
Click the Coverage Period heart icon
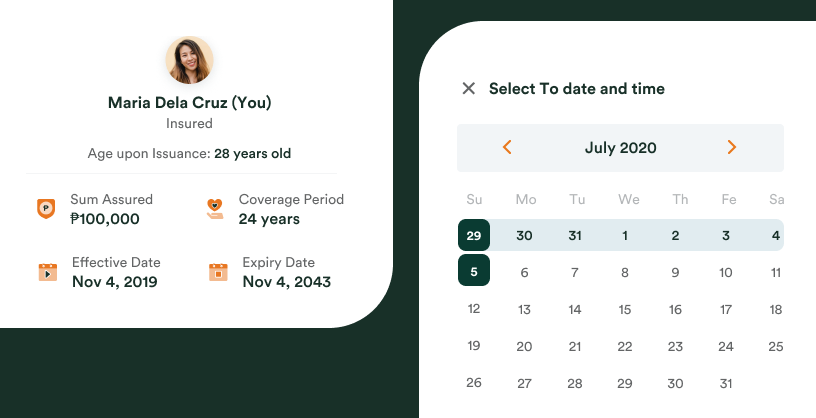[x=214, y=209]
